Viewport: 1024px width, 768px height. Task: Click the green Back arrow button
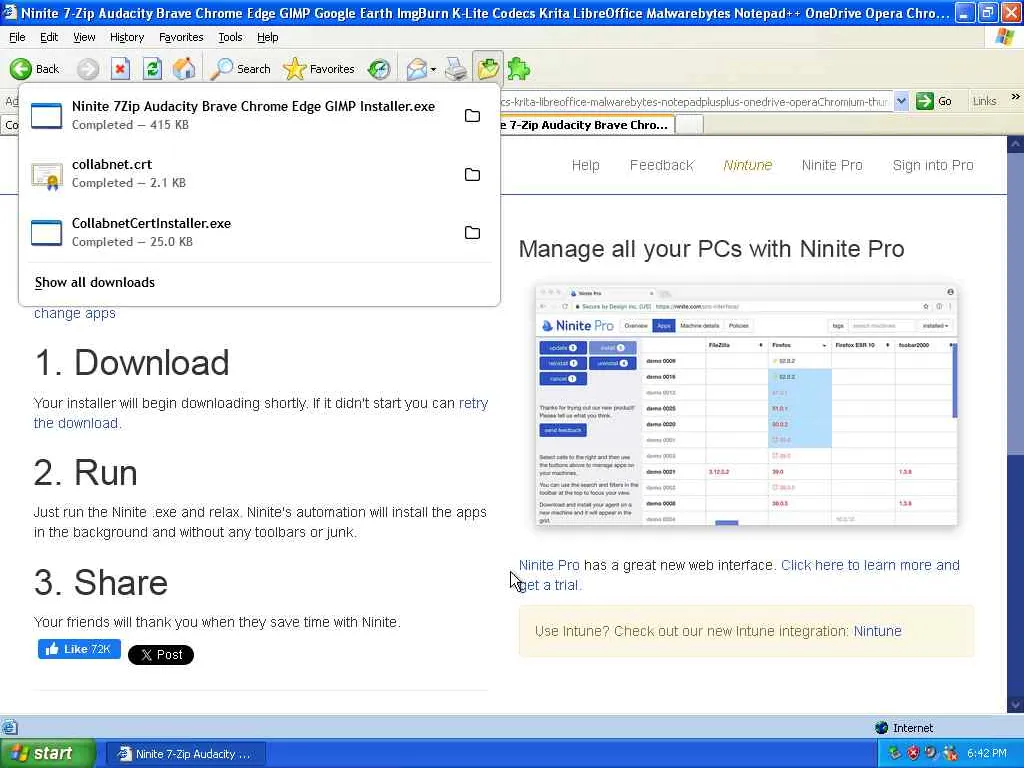click(34, 69)
